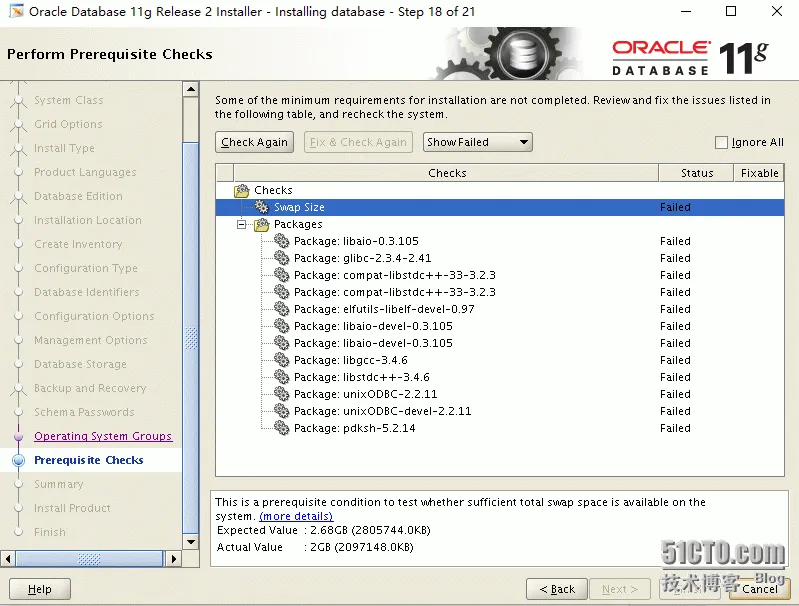799x606 pixels.
Task: Click the Cancel button
Action: tap(759, 589)
